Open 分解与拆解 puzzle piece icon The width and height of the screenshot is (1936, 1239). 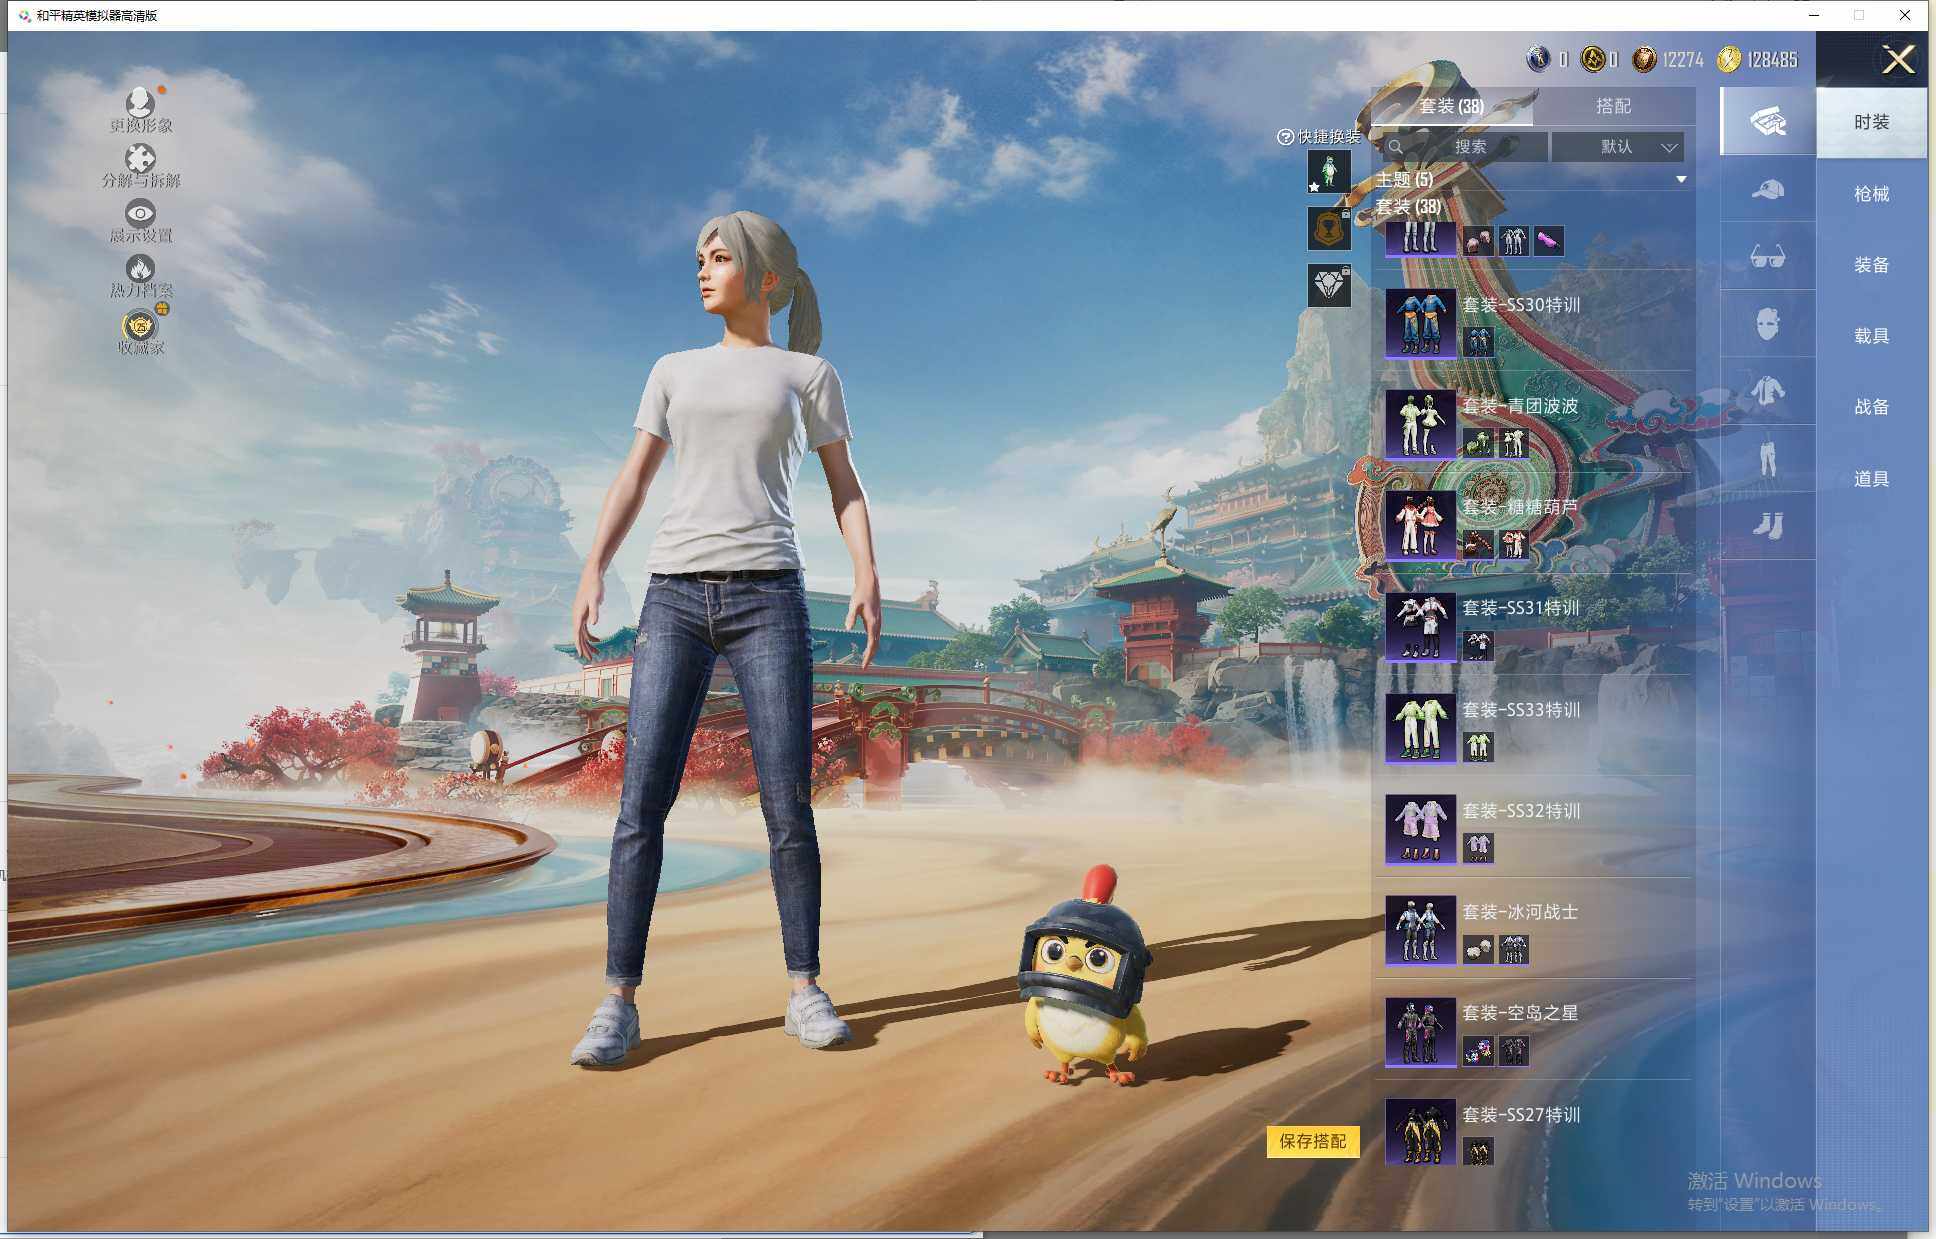(140, 160)
